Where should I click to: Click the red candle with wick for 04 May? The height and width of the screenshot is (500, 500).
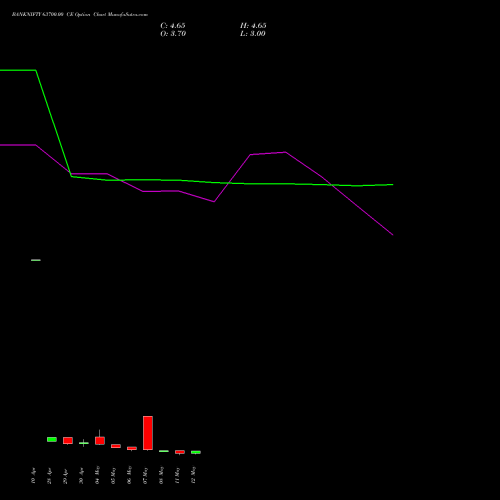pyautogui.click(x=100, y=440)
